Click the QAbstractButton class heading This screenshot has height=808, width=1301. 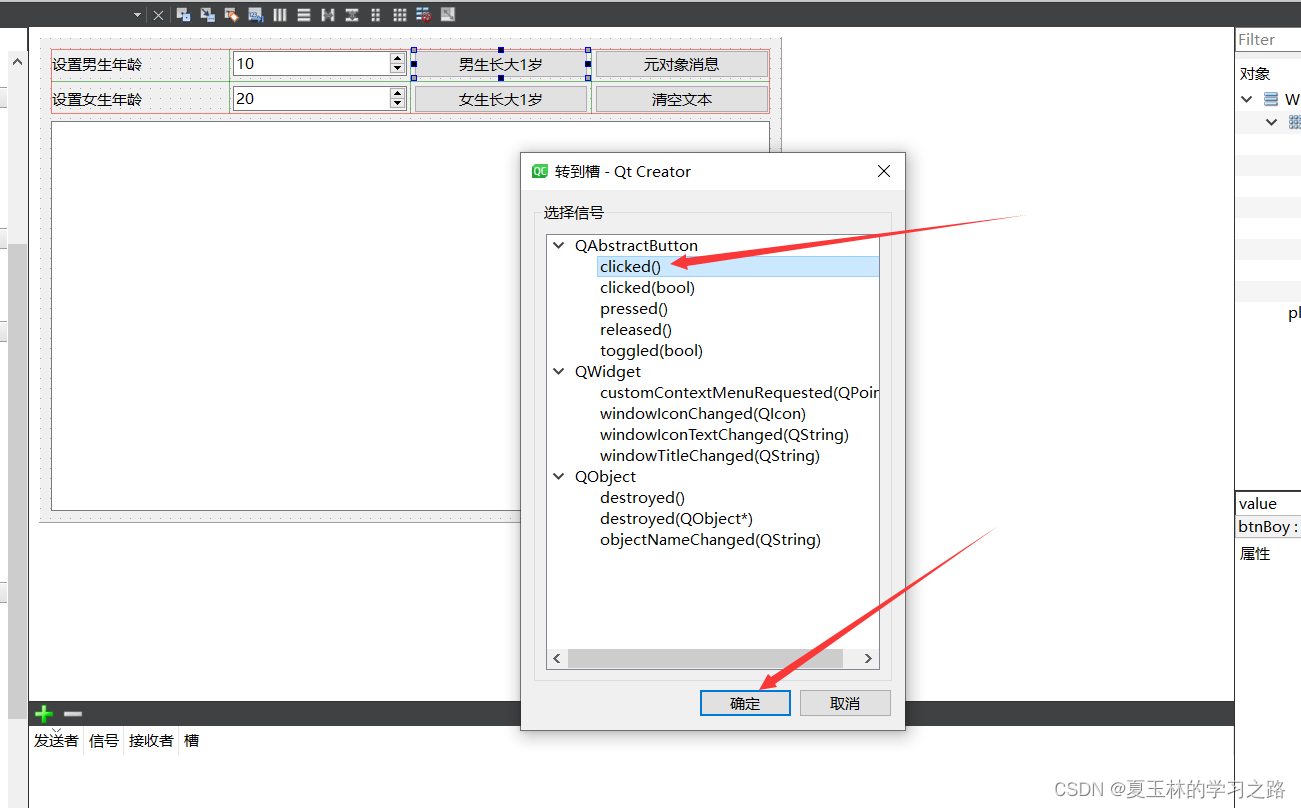coord(636,246)
